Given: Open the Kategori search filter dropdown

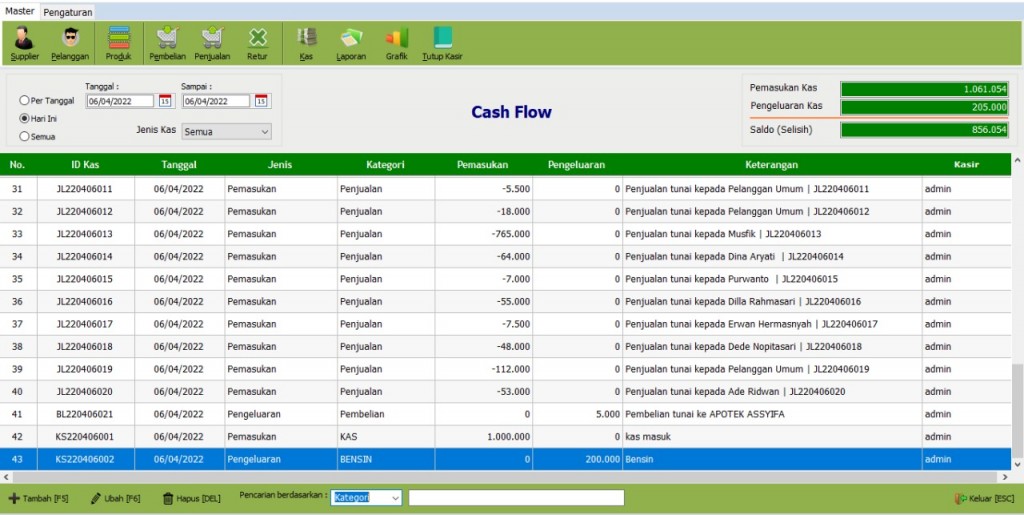Looking at the screenshot, I should [x=366, y=498].
